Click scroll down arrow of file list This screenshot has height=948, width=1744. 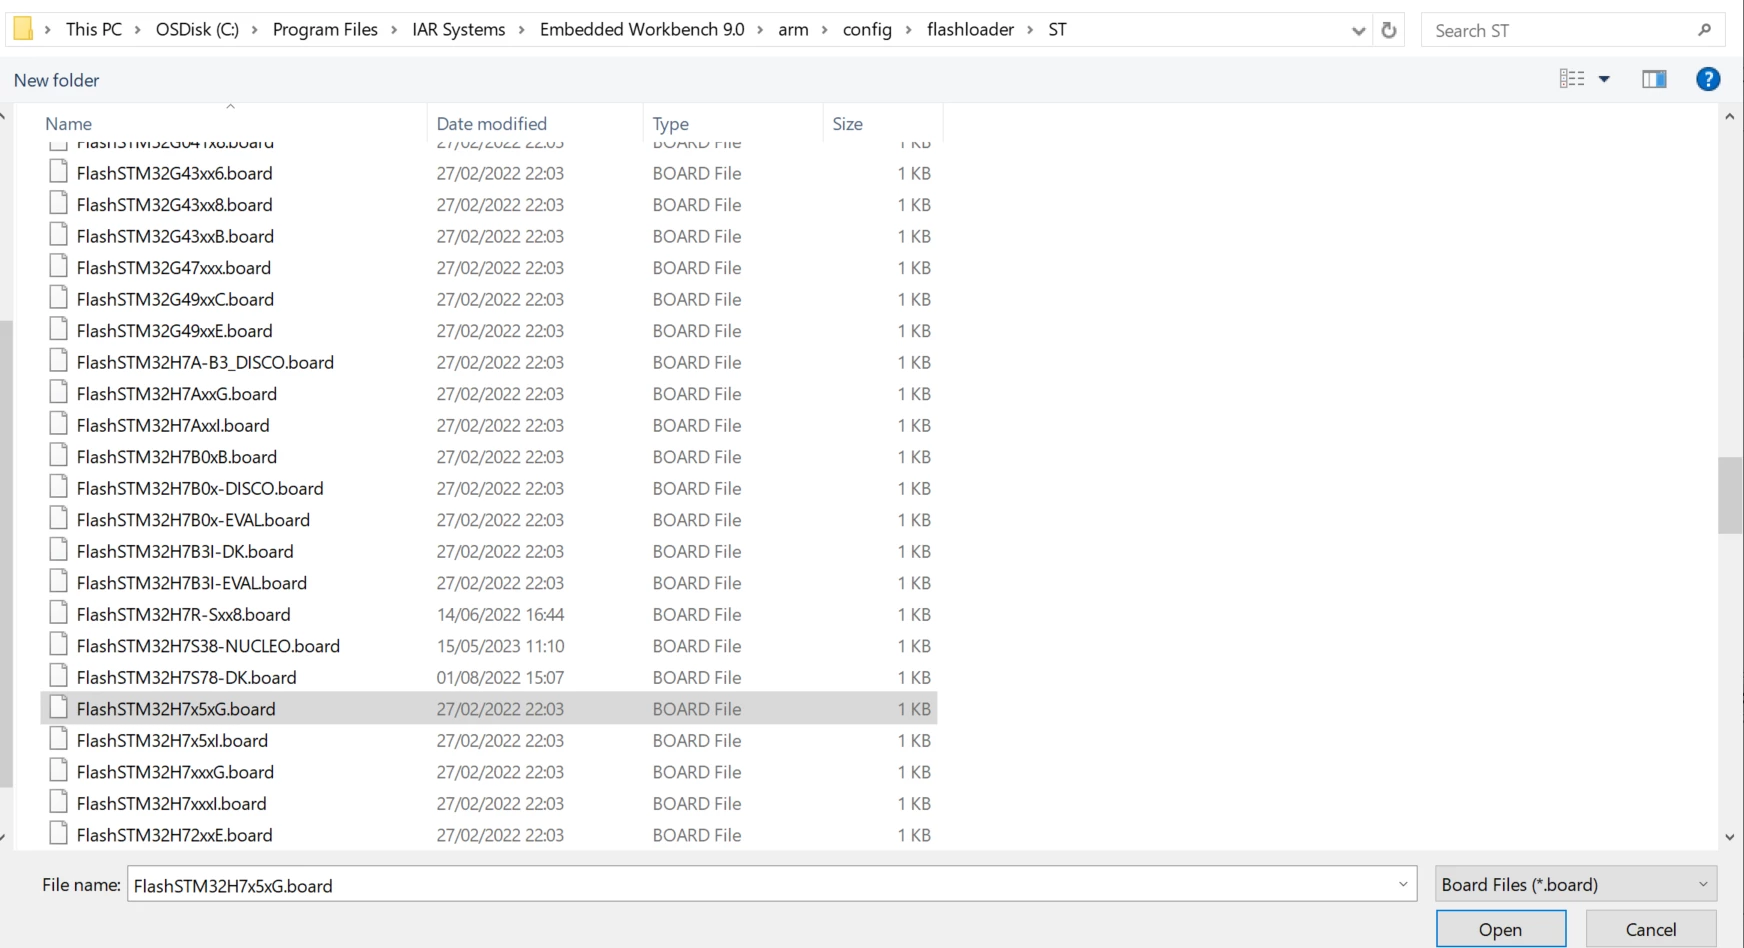click(1730, 837)
